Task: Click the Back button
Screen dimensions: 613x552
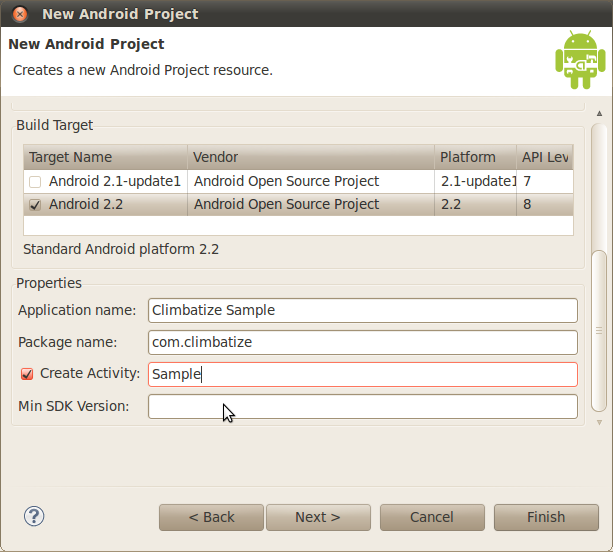Action: (212, 517)
